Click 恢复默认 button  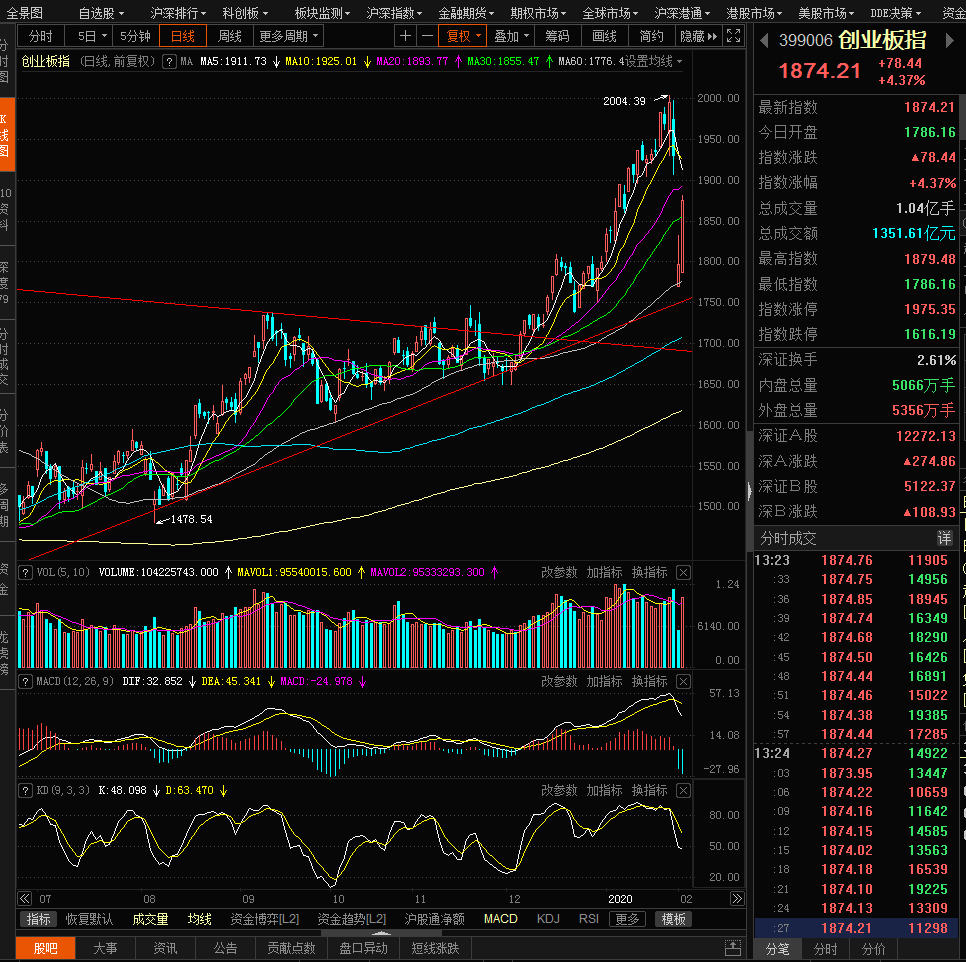(x=89, y=920)
